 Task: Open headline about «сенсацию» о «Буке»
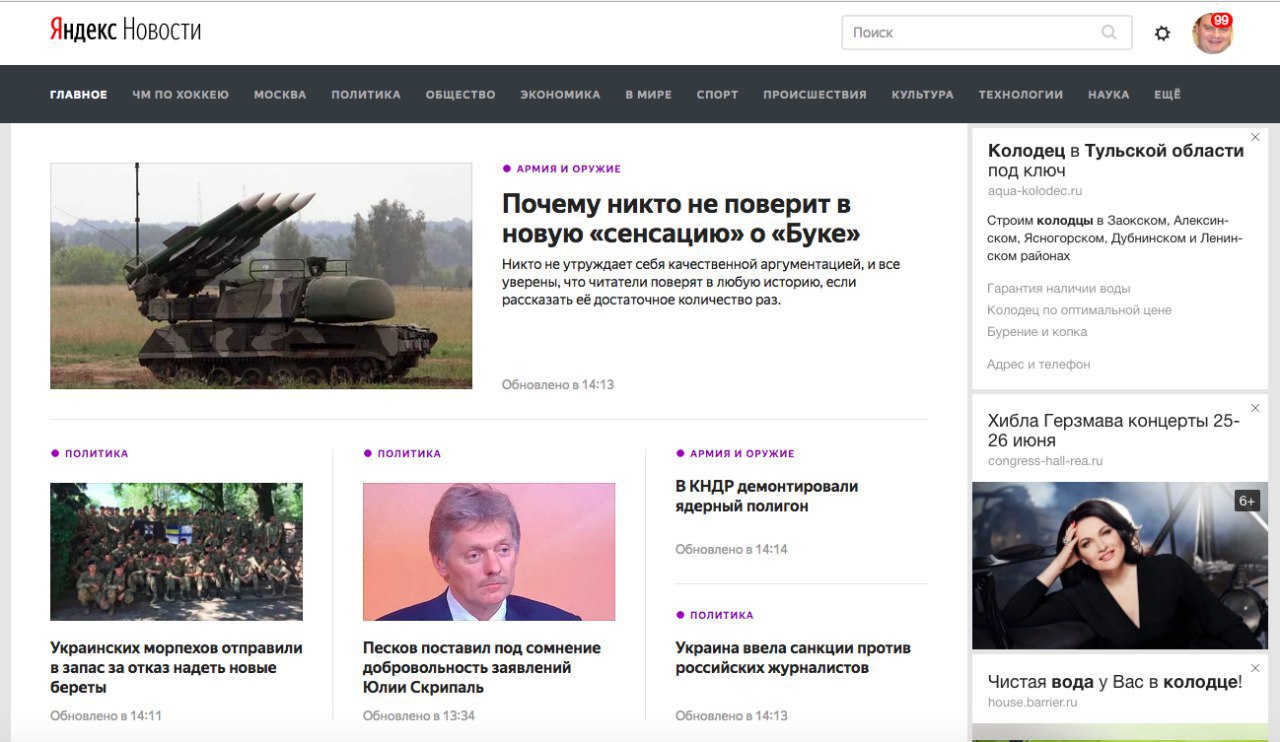(x=681, y=219)
